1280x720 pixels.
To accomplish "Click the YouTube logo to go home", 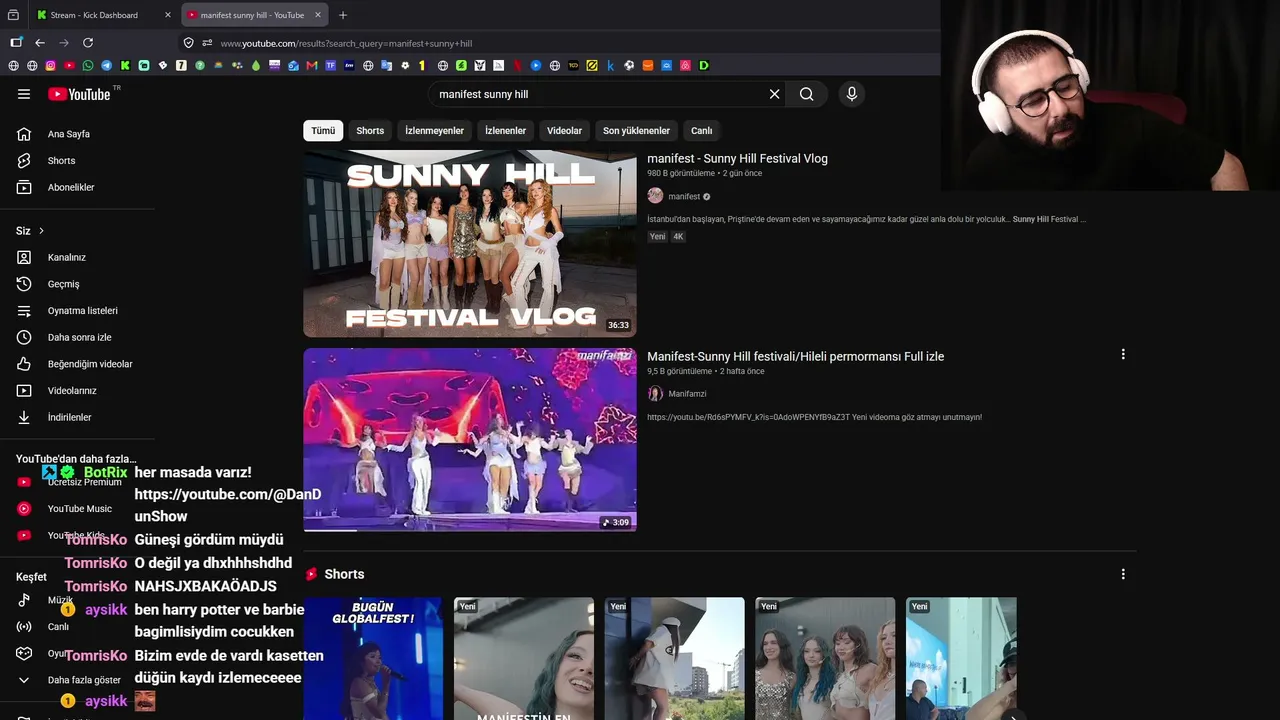I will [x=79, y=94].
